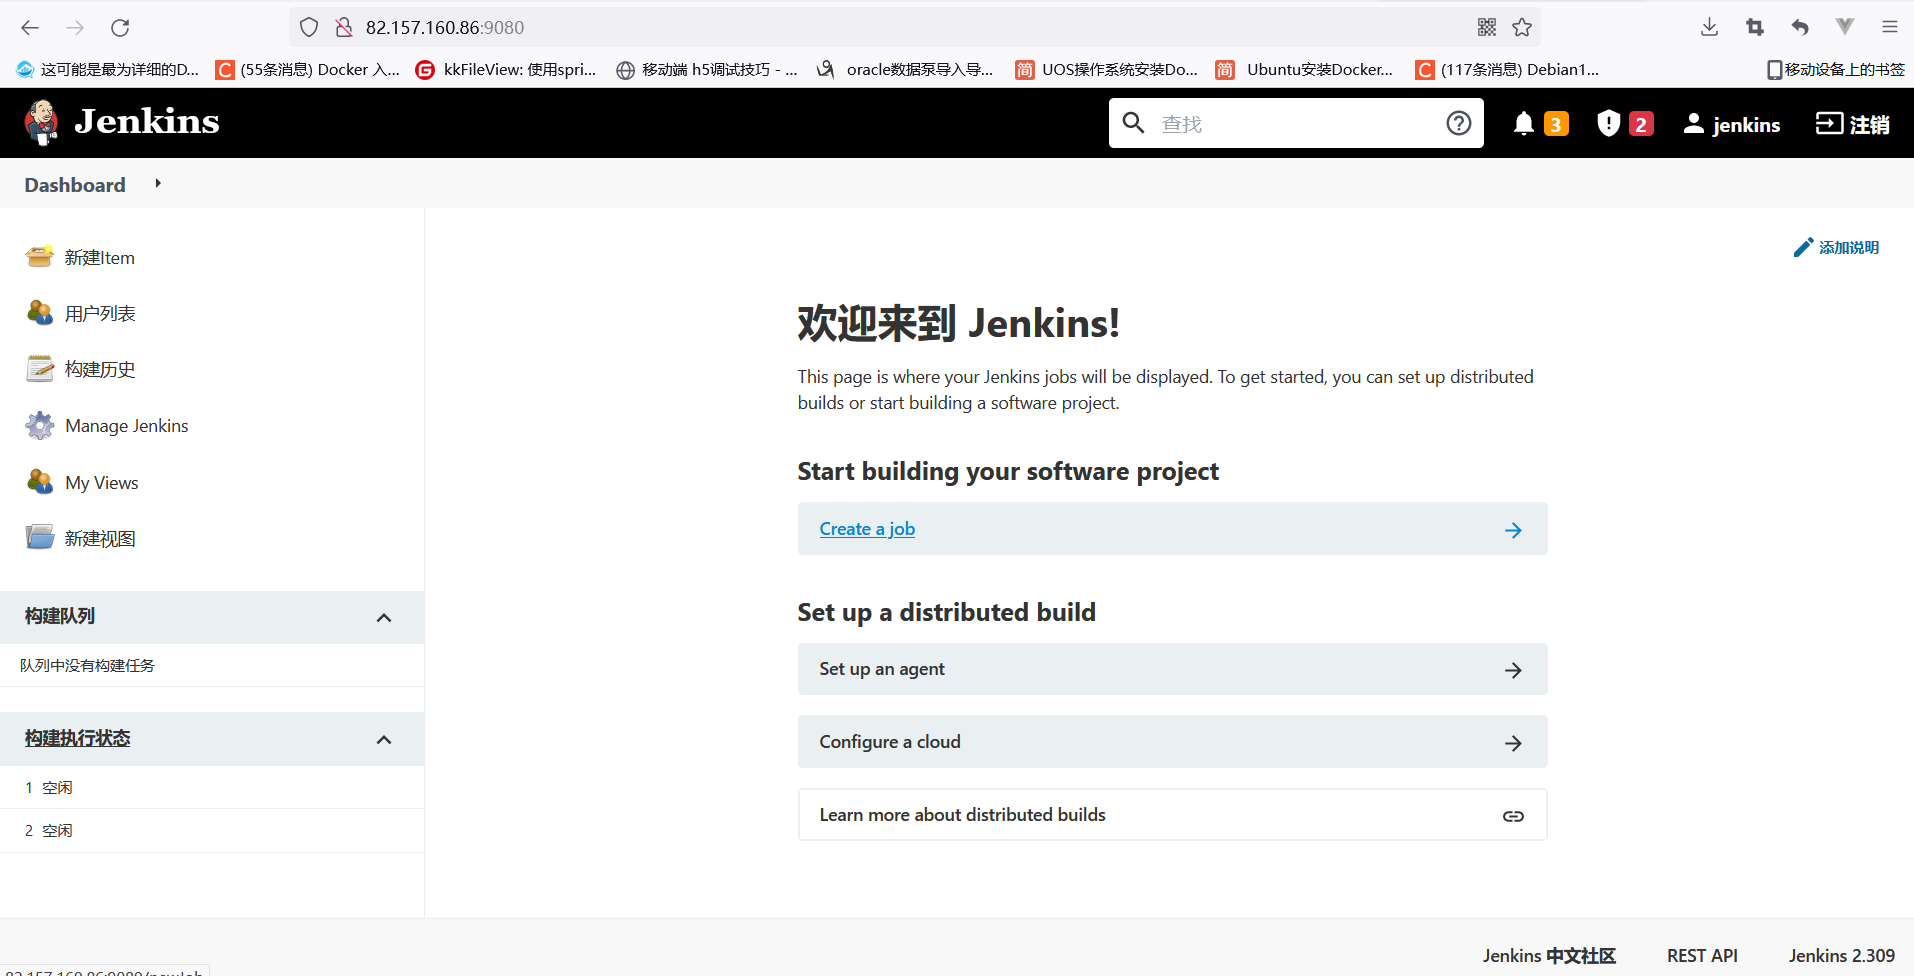The height and width of the screenshot is (976, 1914).
Task: Click the 添加说明 pencil icon
Action: pyautogui.click(x=1803, y=247)
